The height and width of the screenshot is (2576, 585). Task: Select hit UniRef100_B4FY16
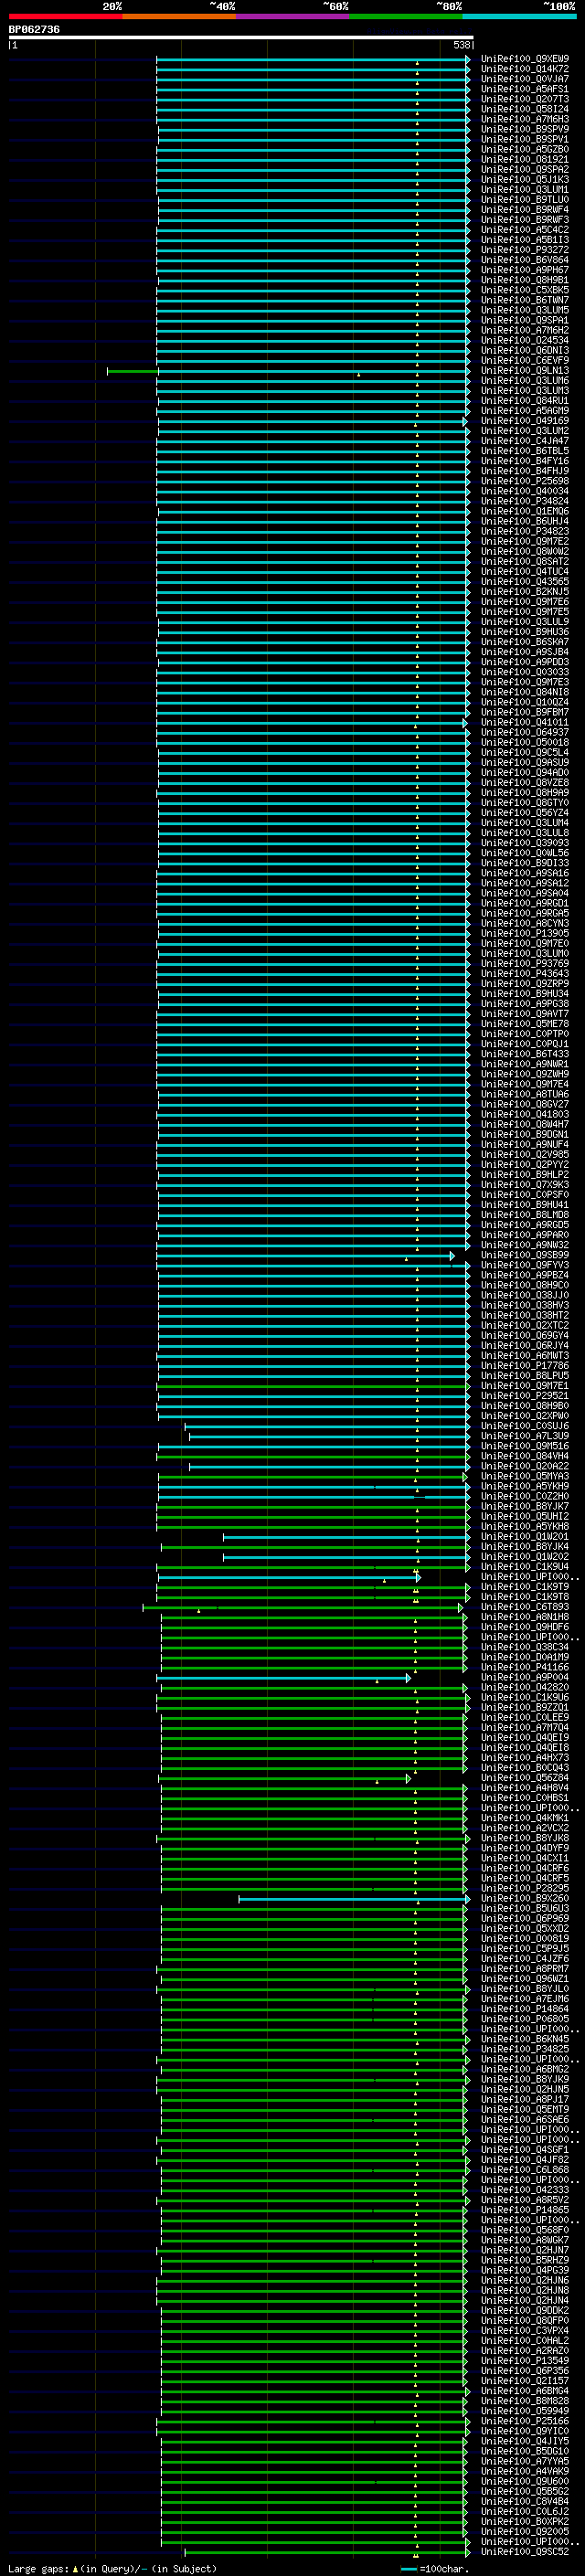[x=525, y=461]
